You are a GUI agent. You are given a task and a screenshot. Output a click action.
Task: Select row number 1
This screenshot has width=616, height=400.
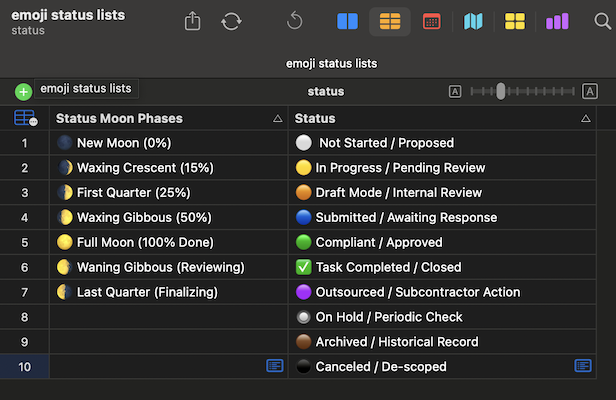[x=24, y=143]
